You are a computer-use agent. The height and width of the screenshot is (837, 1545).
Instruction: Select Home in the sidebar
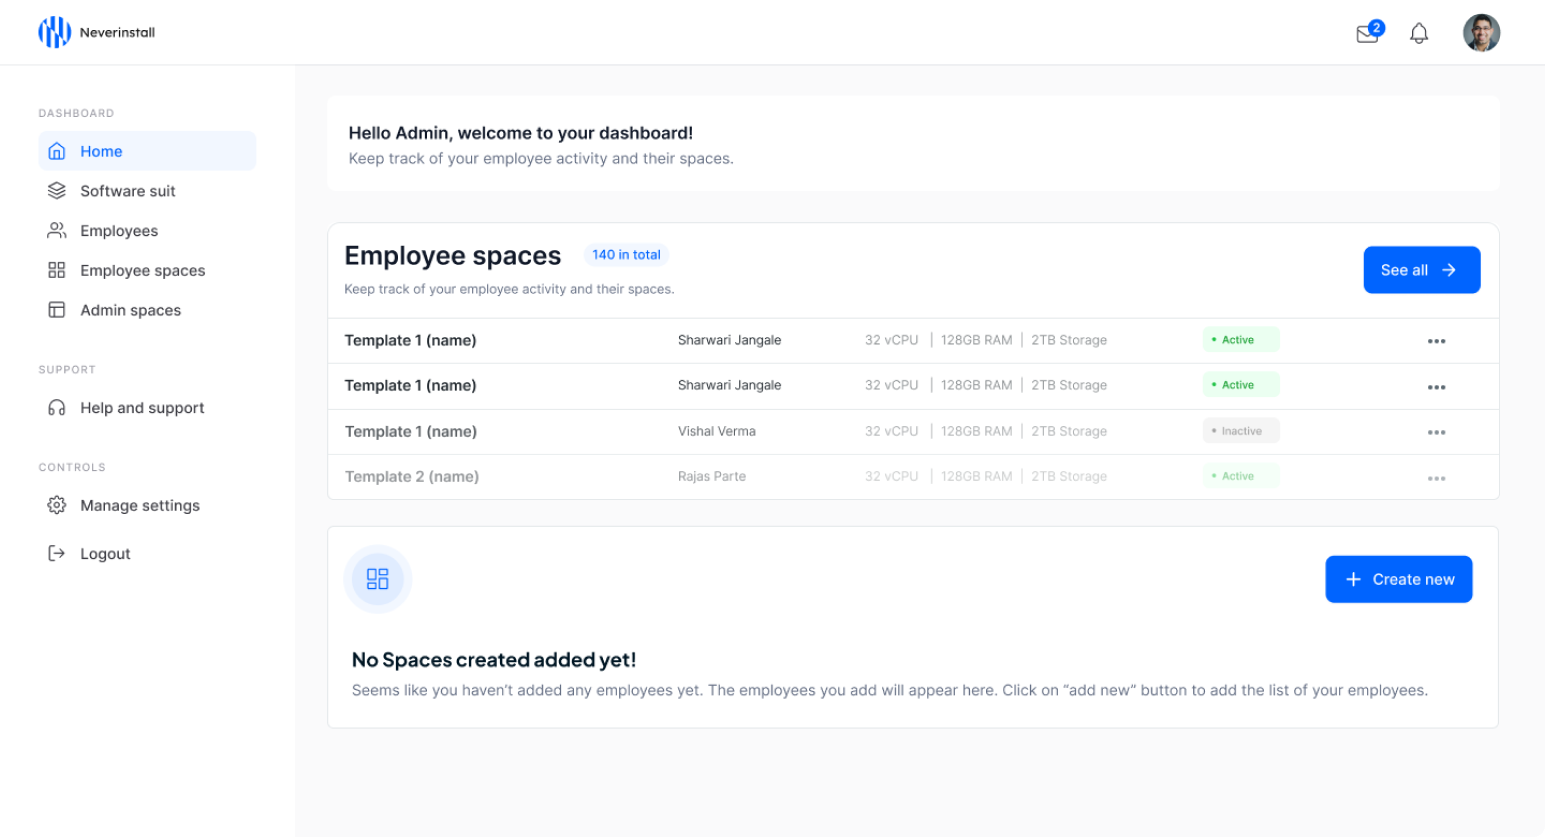[147, 151]
